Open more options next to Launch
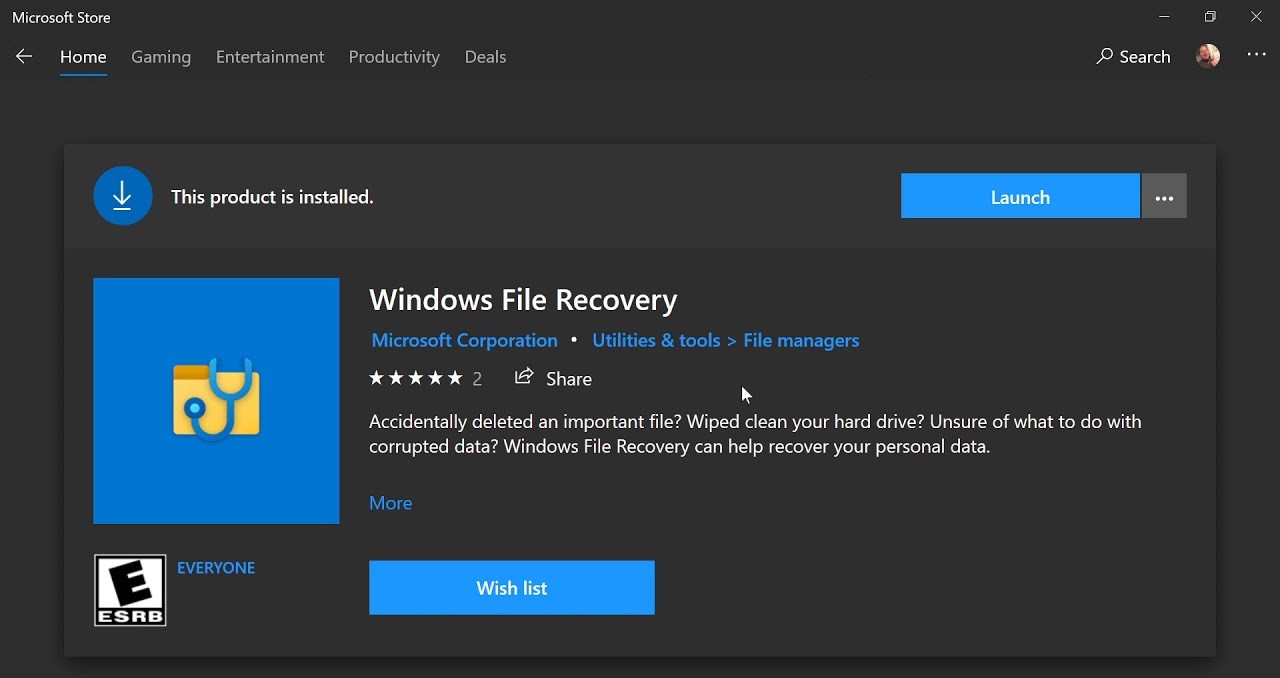 pos(1164,196)
